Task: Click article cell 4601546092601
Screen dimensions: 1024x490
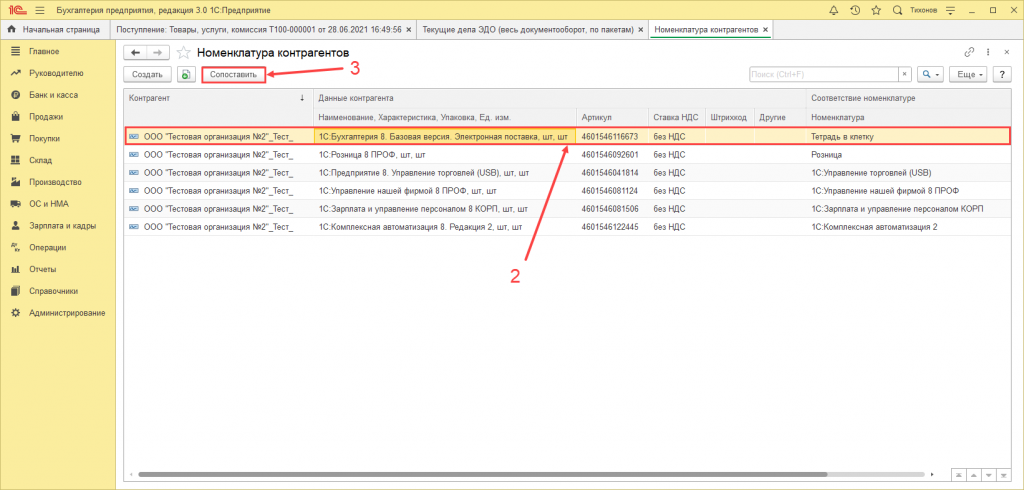Action: point(614,155)
